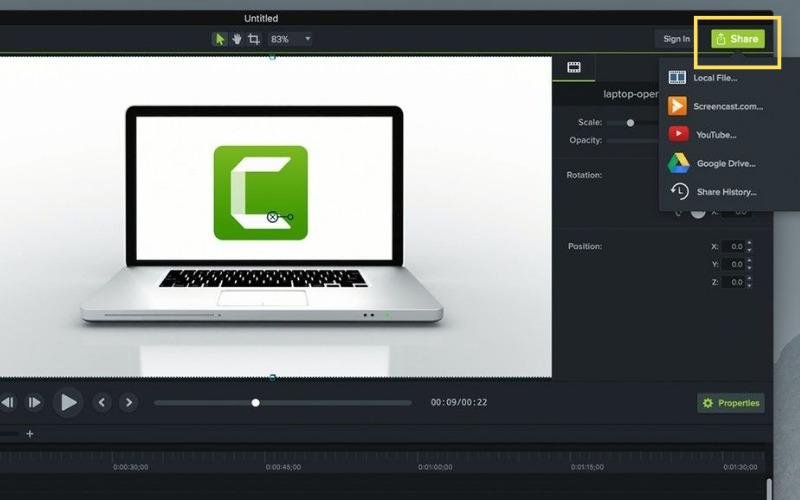Click the playback scrubber handle
This screenshot has width=800, height=500.
(x=256, y=403)
